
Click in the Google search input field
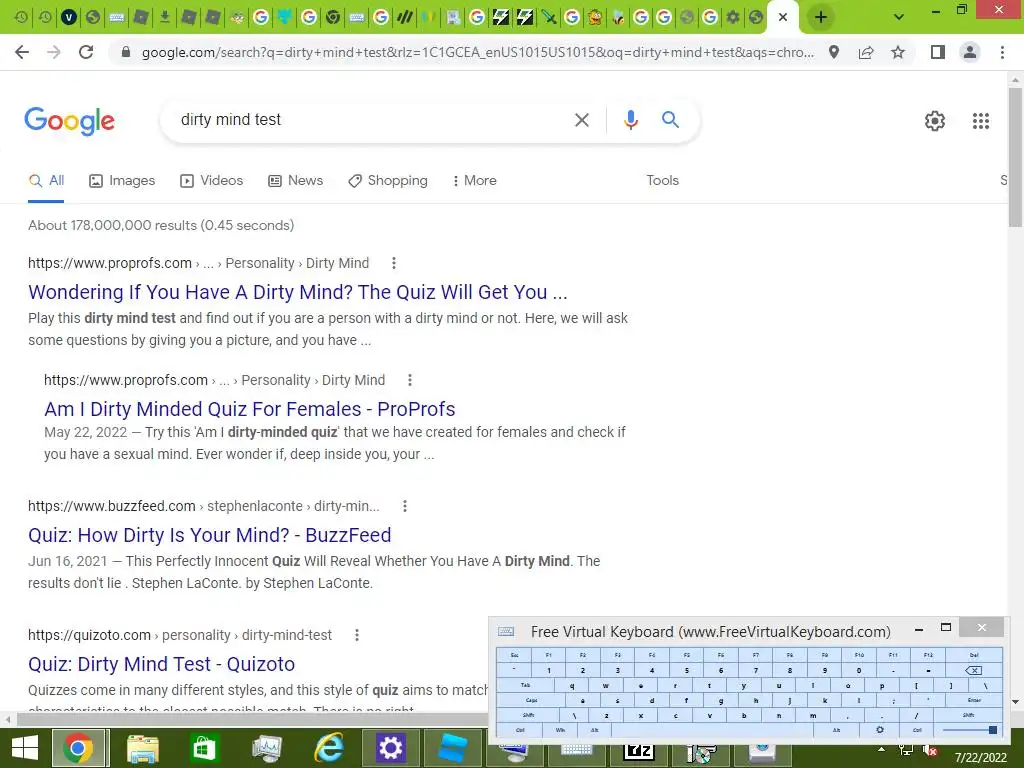[x=372, y=120]
